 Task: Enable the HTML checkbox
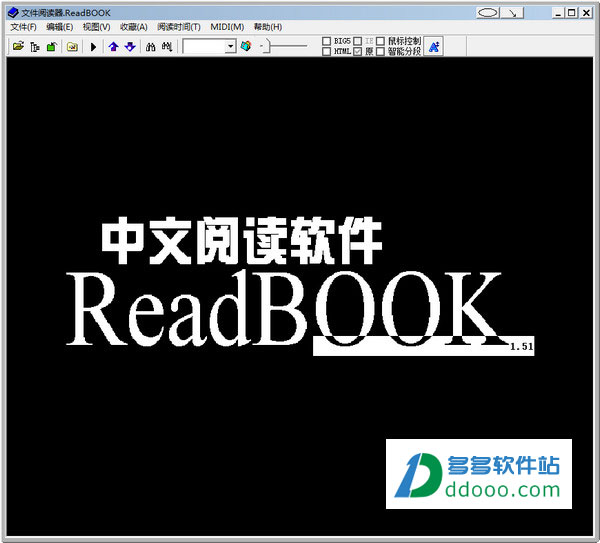point(326,51)
